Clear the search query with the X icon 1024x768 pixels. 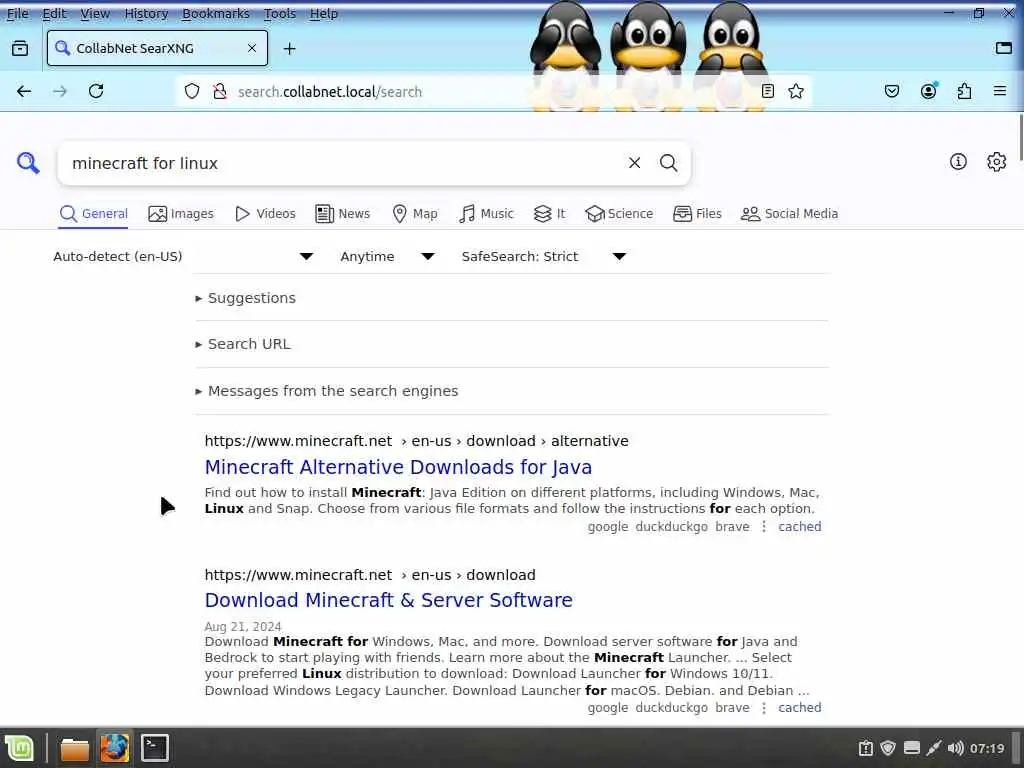pyautogui.click(x=634, y=163)
